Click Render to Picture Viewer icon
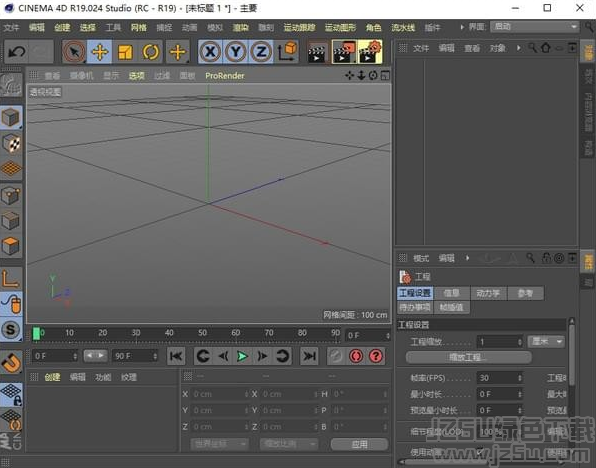 click(344, 52)
